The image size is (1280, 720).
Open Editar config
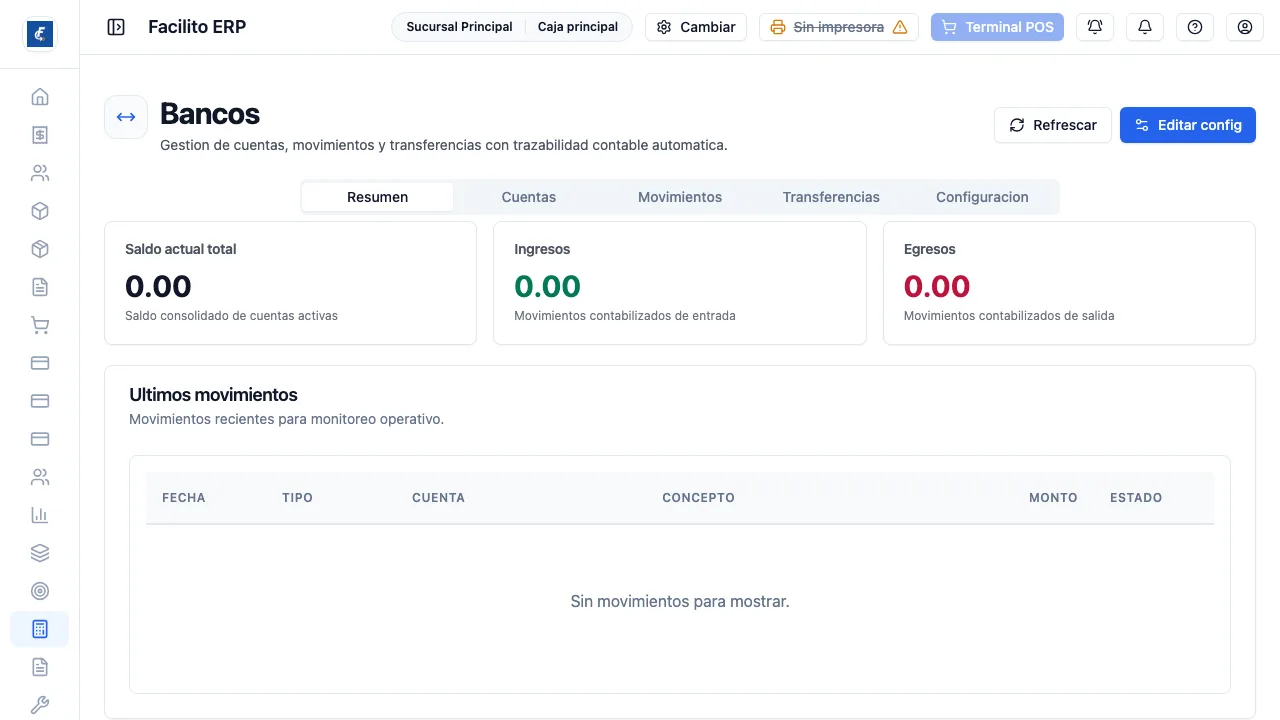[1188, 125]
